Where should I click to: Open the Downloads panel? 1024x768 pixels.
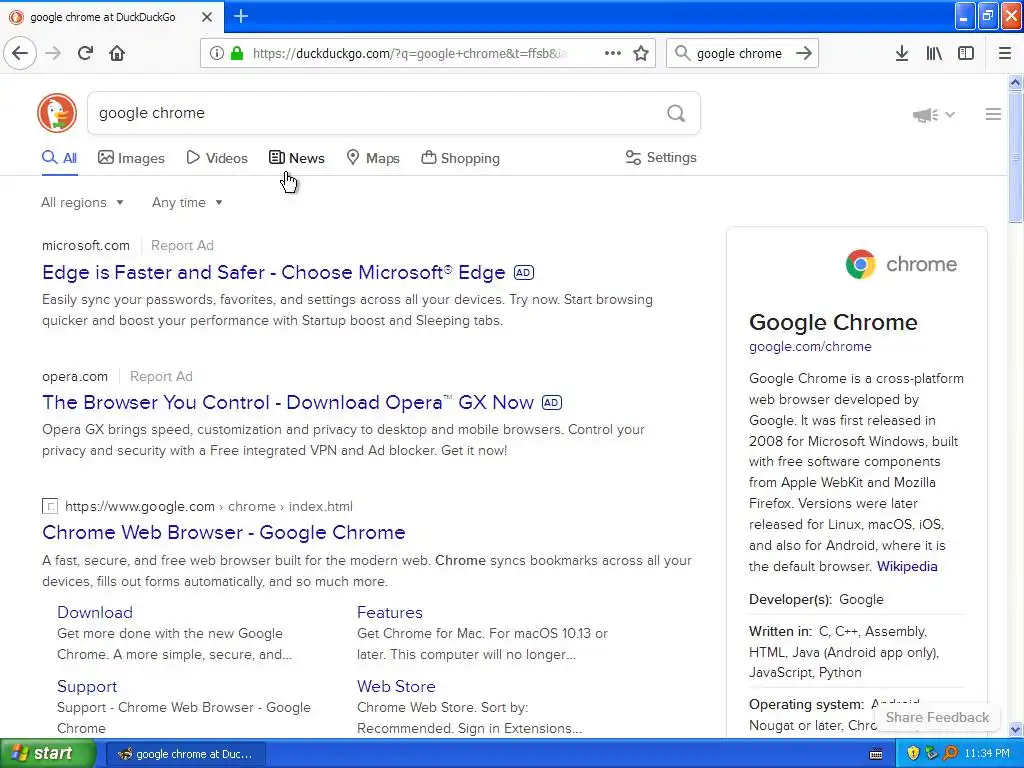(901, 53)
